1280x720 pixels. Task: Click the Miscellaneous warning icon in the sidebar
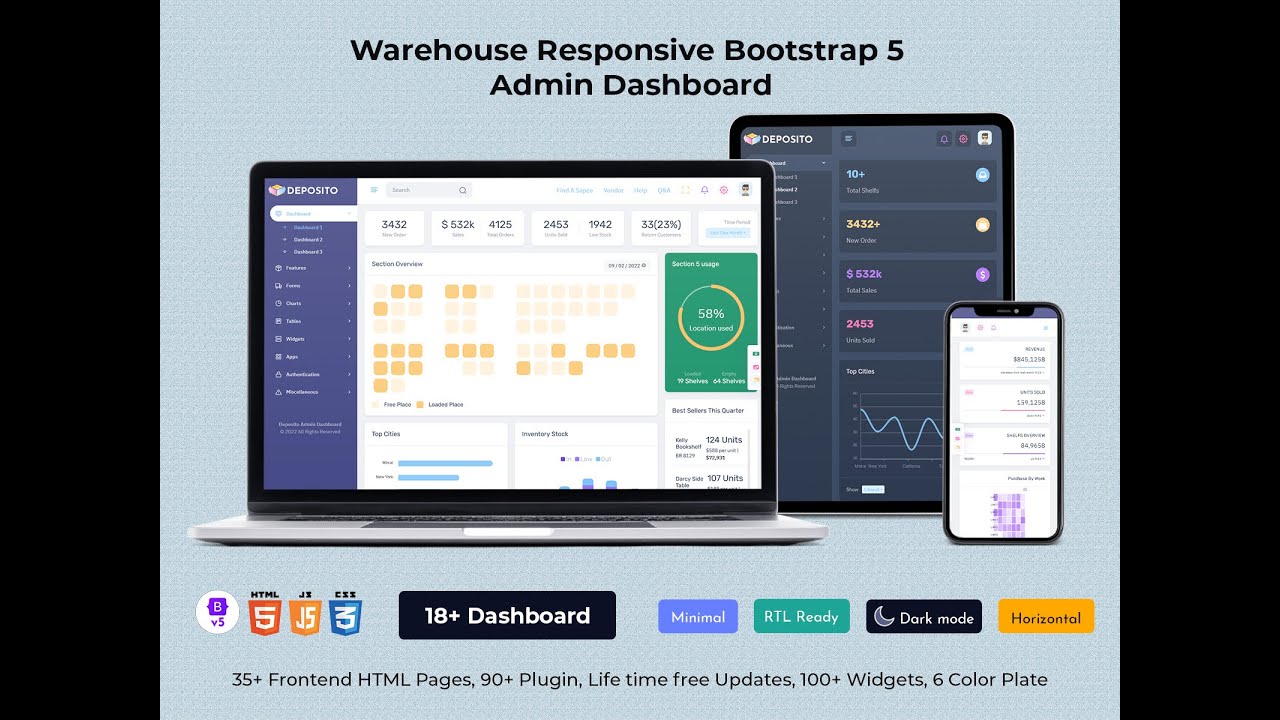(x=278, y=392)
